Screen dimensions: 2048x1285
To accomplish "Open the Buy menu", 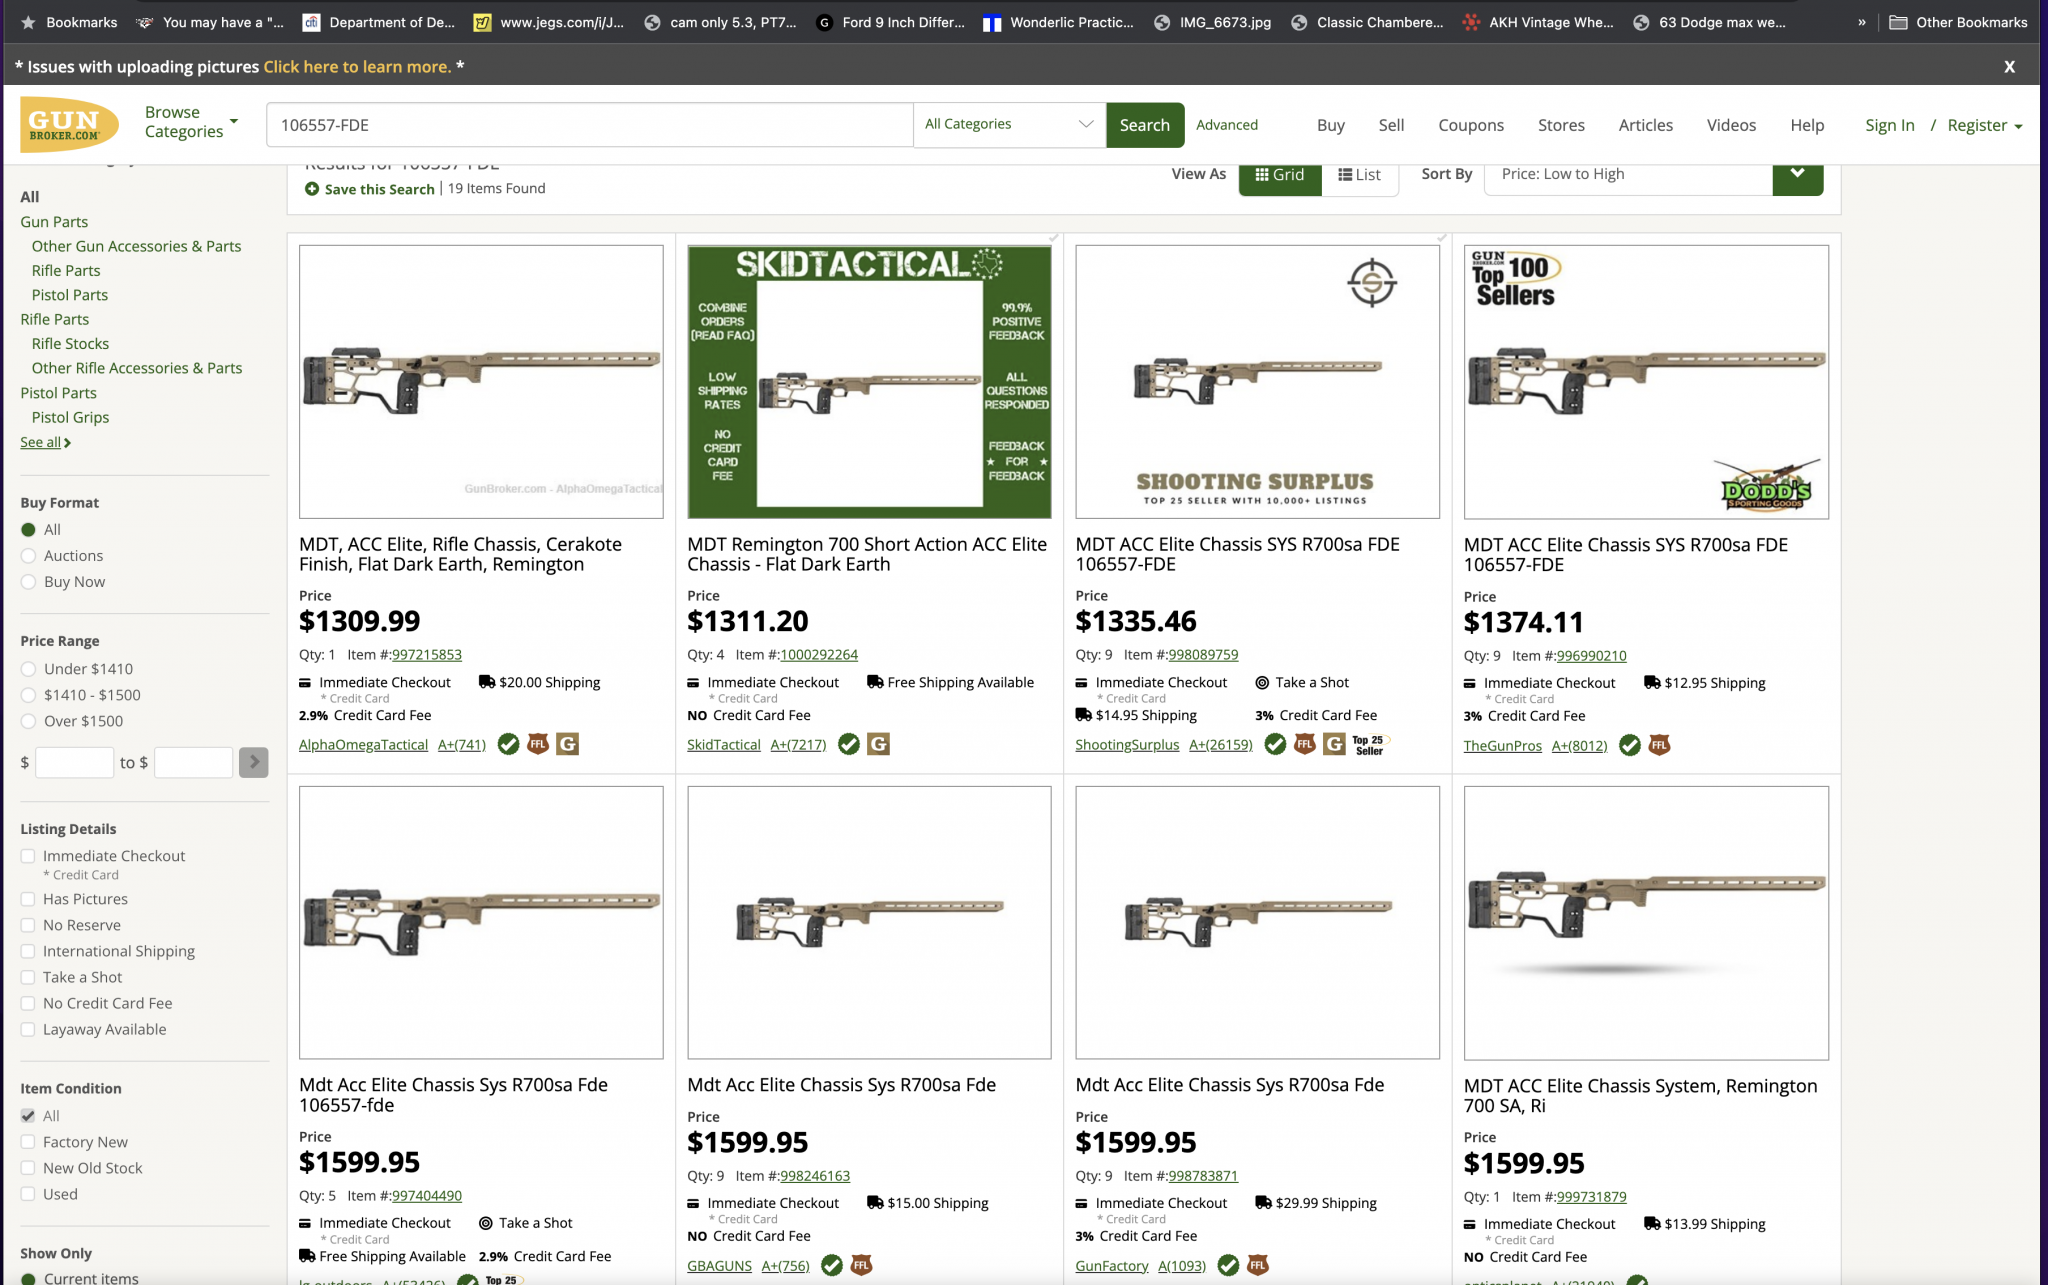I will (1330, 125).
